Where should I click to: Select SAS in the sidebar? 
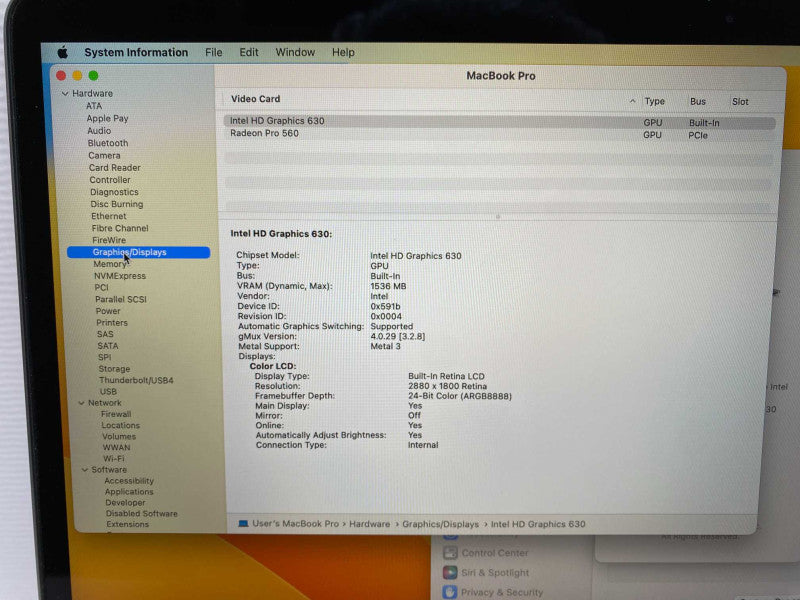pos(105,335)
